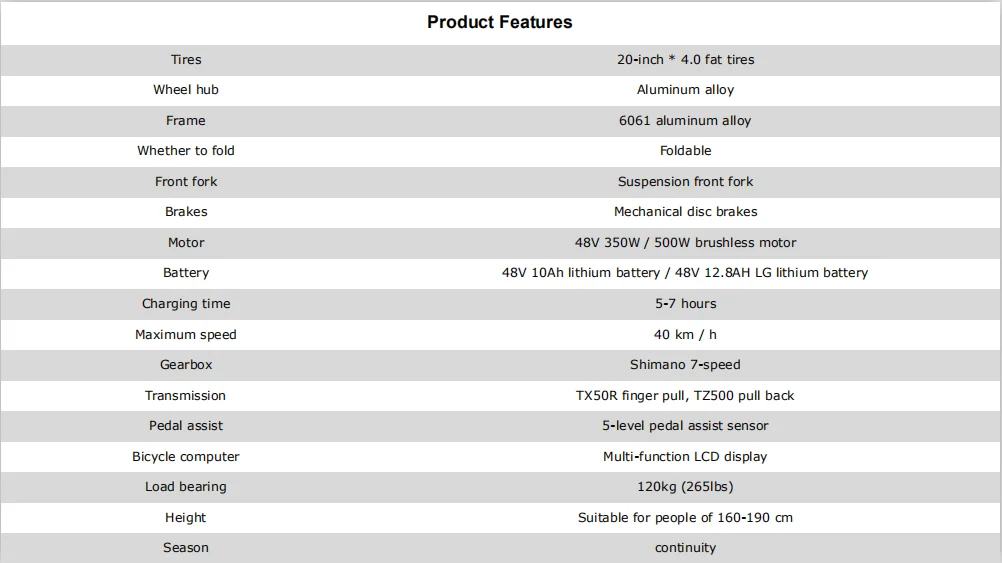The width and height of the screenshot is (1002, 563).
Task: Click TX50R finger pull transmission text
Action: tap(632, 396)
